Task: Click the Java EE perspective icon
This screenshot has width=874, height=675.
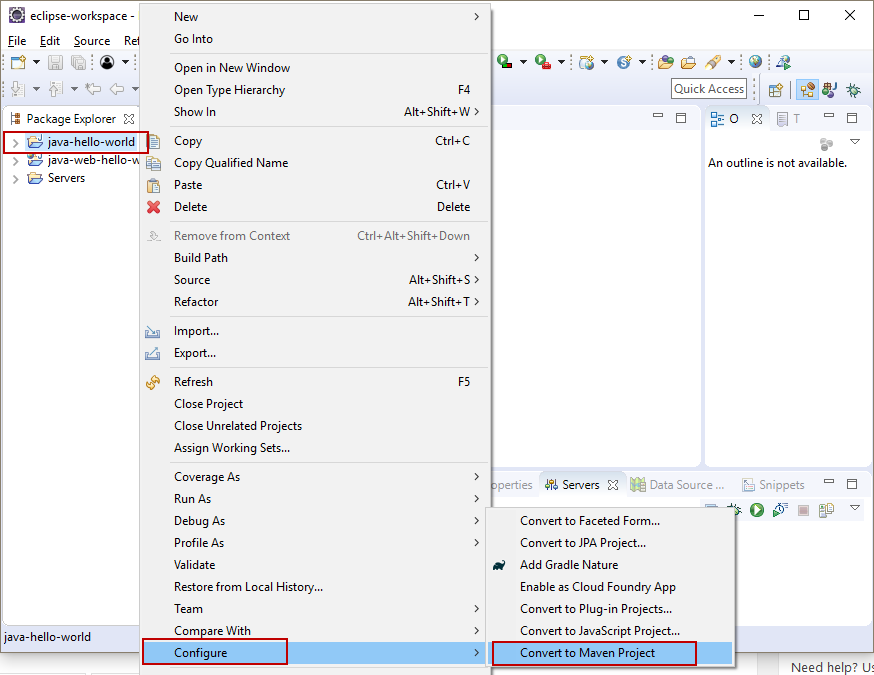Action: point(807,90)
